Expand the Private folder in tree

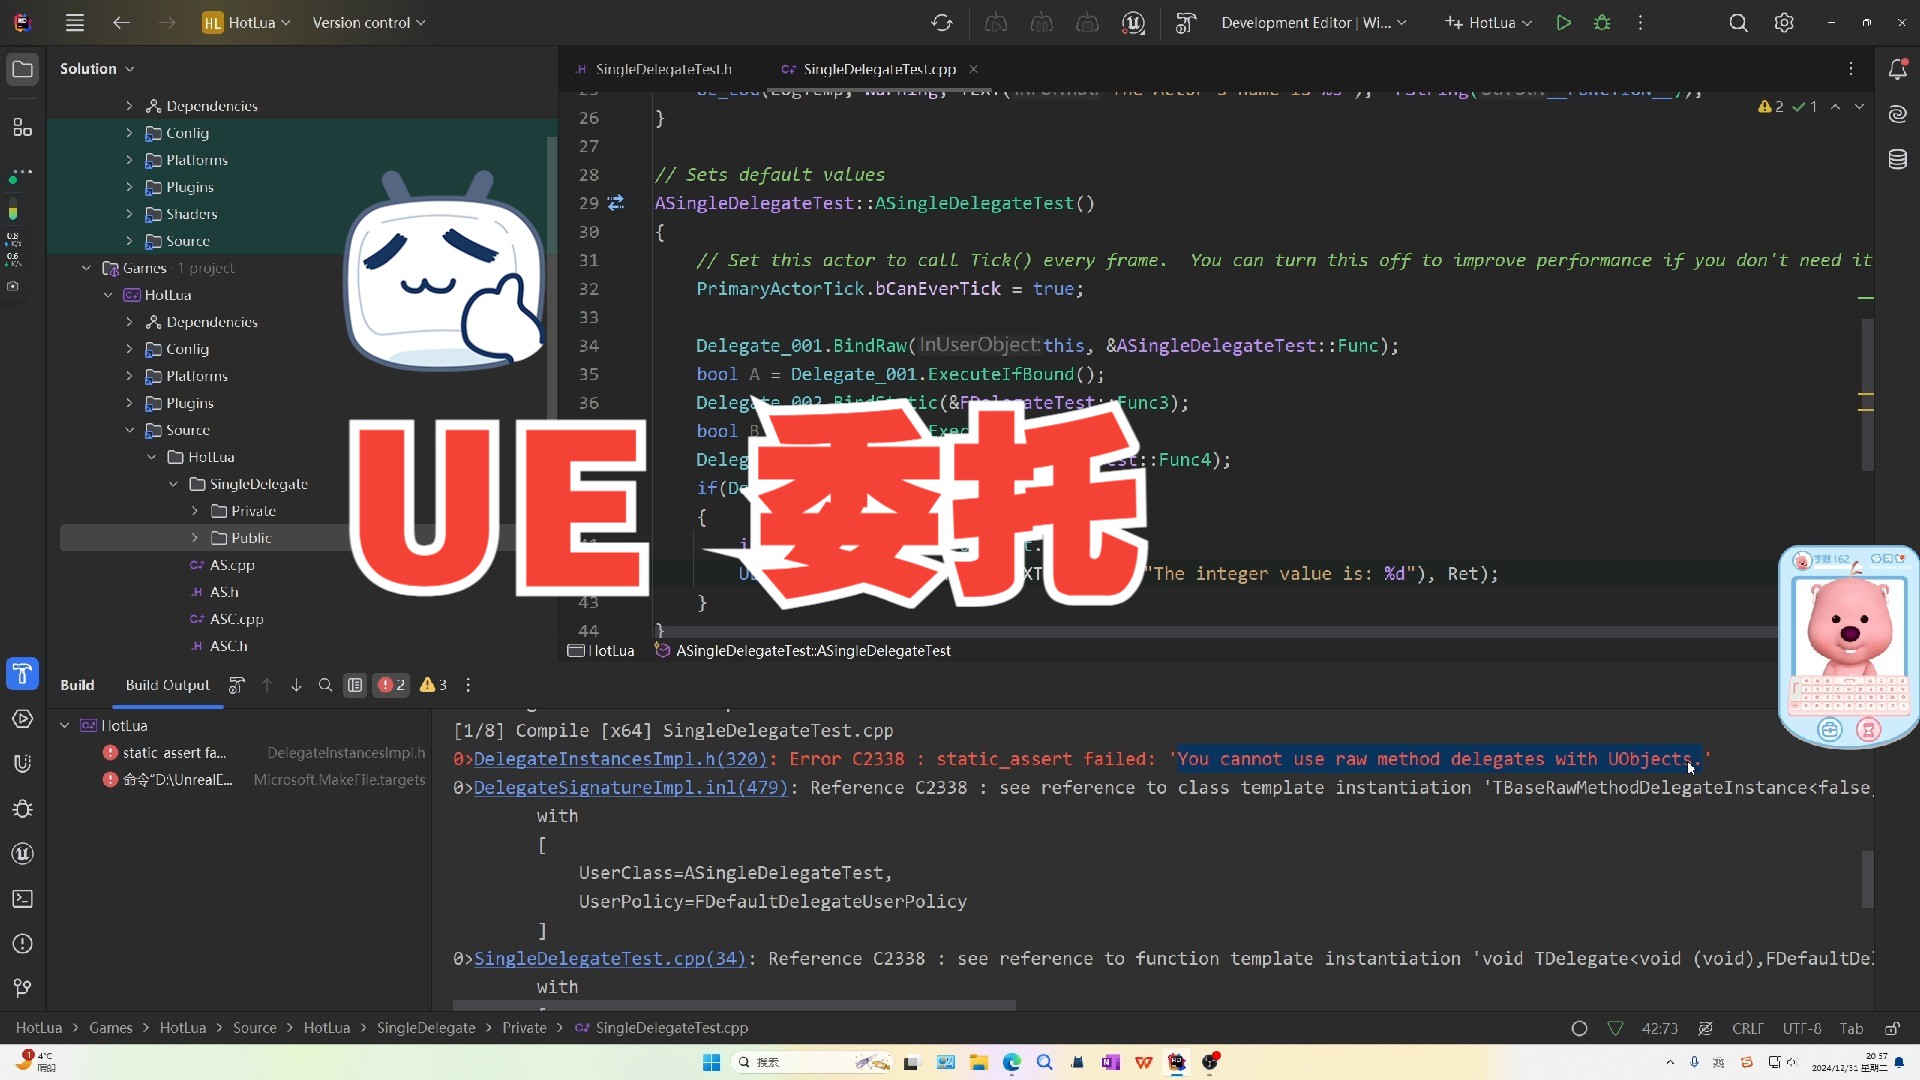pyautogui.click(x=195, y=511)
